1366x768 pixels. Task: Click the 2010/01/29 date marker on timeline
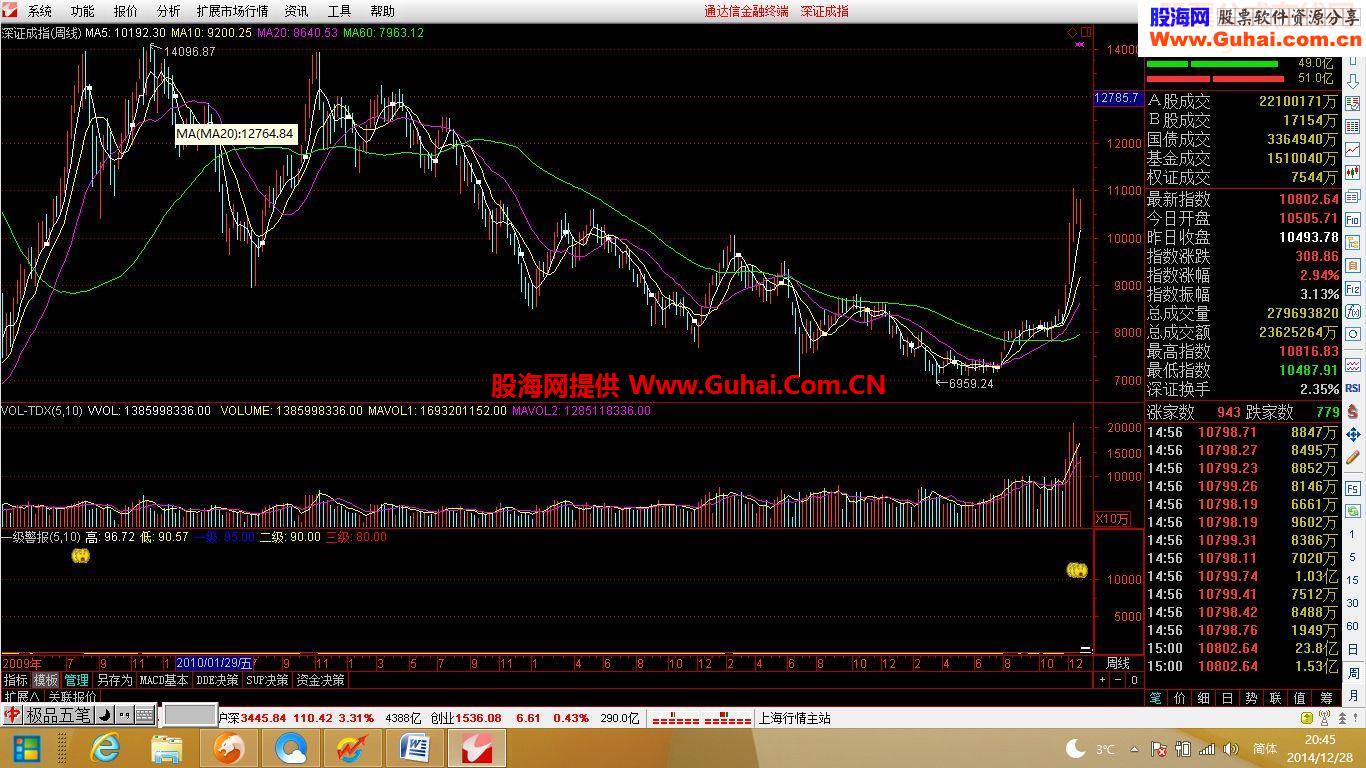pos(214,663)
